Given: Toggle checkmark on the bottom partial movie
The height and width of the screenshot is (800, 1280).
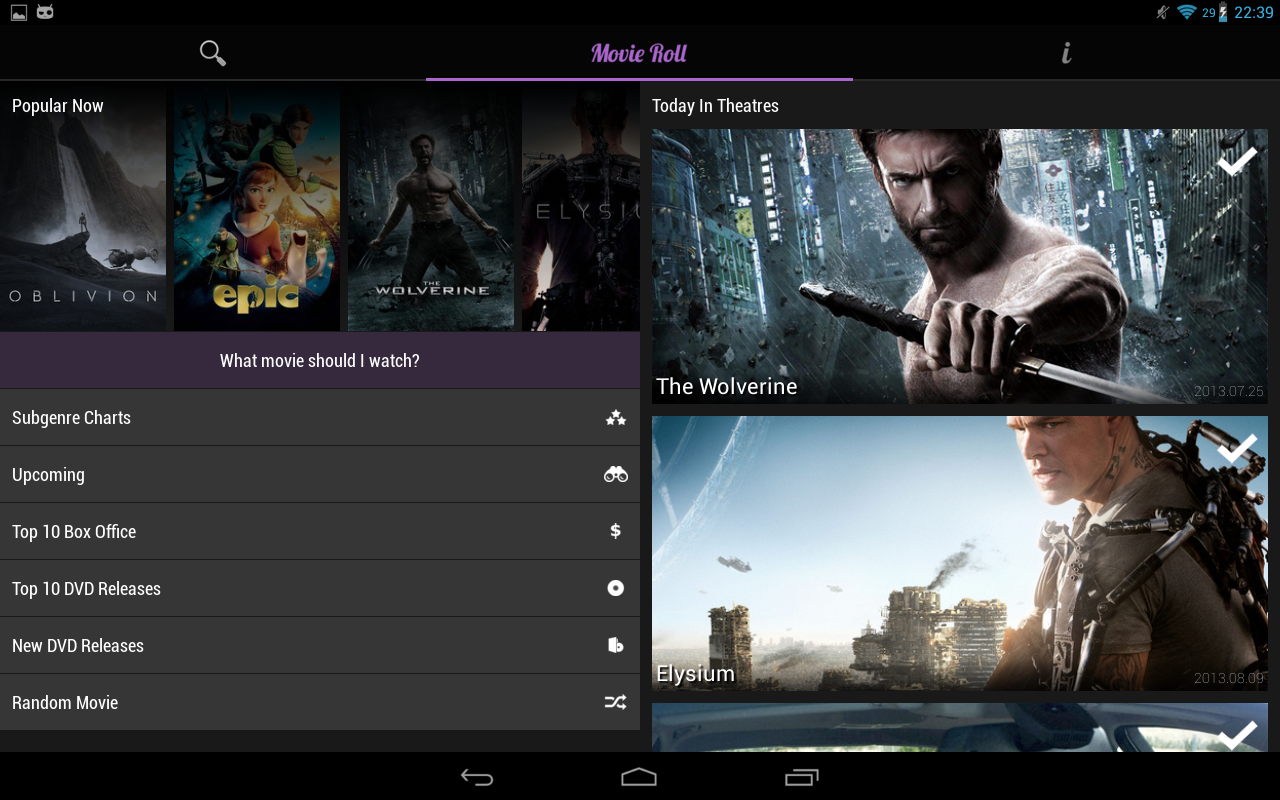Looking at the screenshot, I should pyautogui.click(x=1236, y=735).
